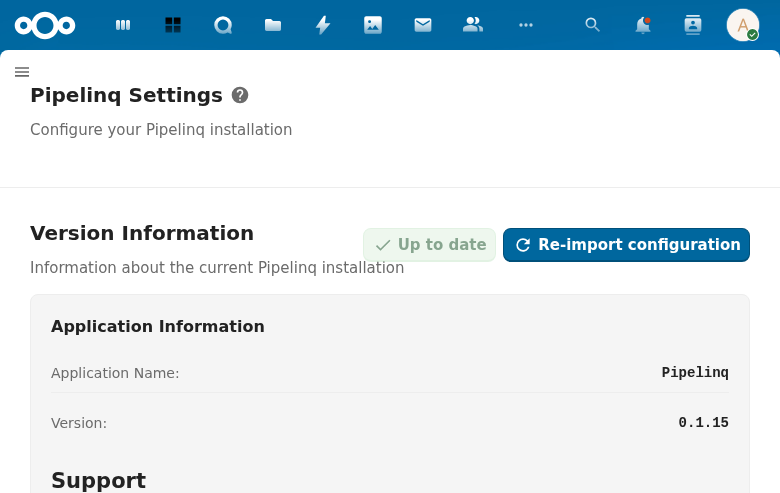Click the Application Name: label
Image resolution: width=780 pixels, height=493 pixels.
(115, 373)
